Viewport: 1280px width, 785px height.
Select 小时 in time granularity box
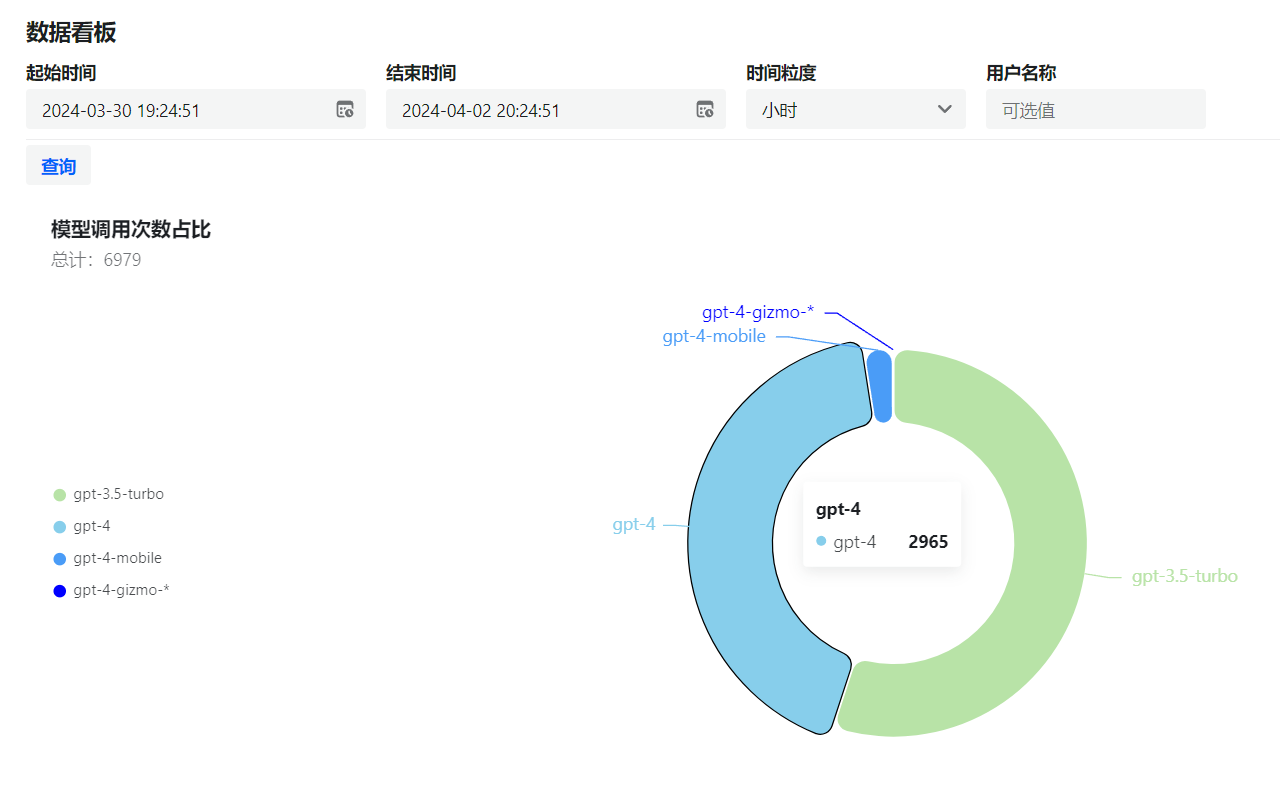(779, 110)
